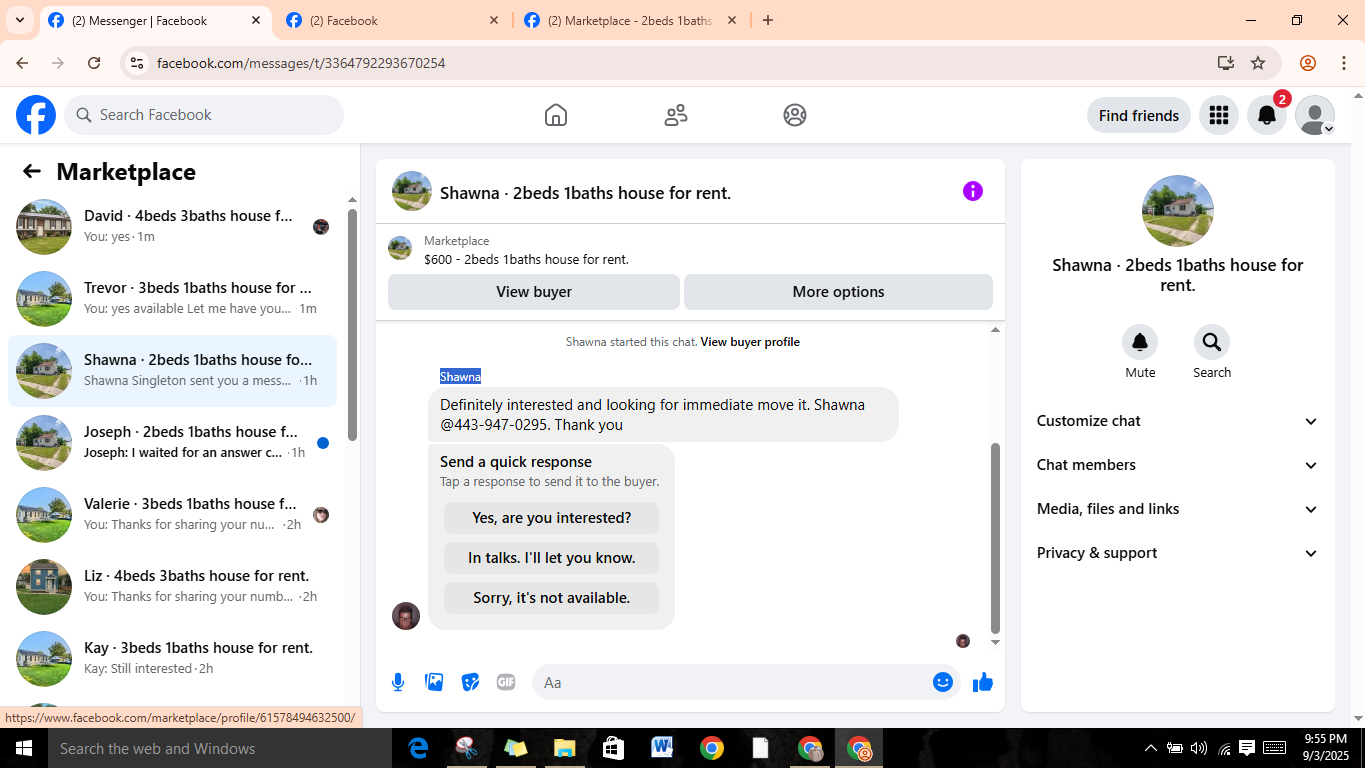Open Kay's 3beds 1baths conversation
The width and height of the screenshot is (1365, 768).
(172, 659)
